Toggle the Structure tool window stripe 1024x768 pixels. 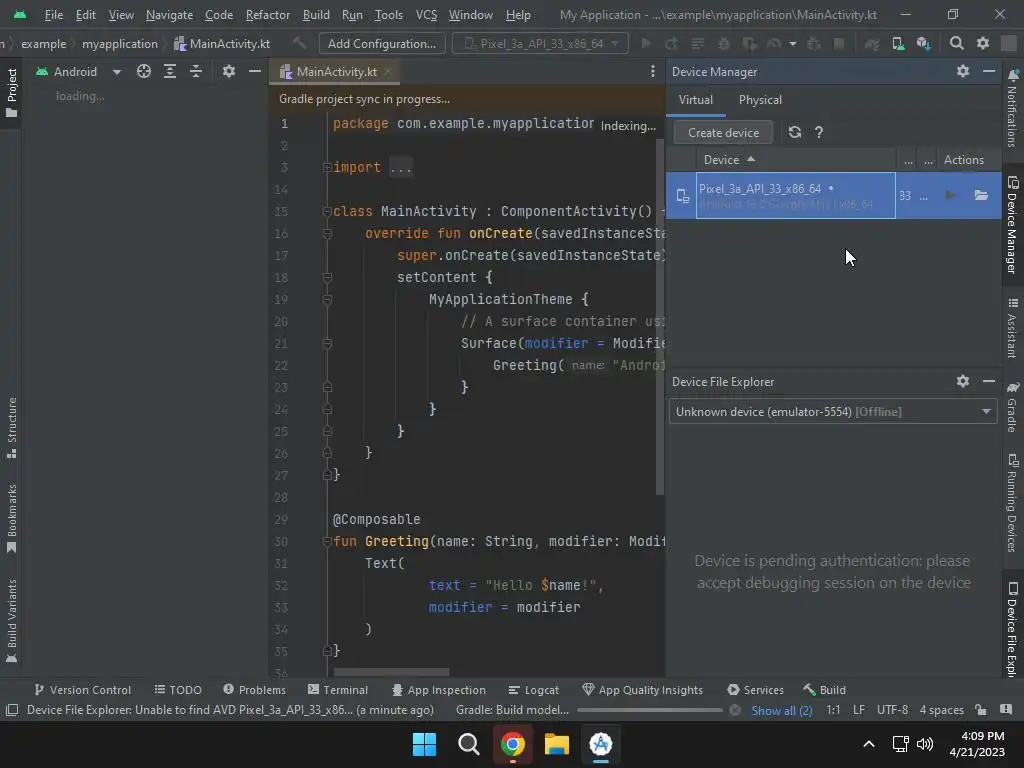11,428
